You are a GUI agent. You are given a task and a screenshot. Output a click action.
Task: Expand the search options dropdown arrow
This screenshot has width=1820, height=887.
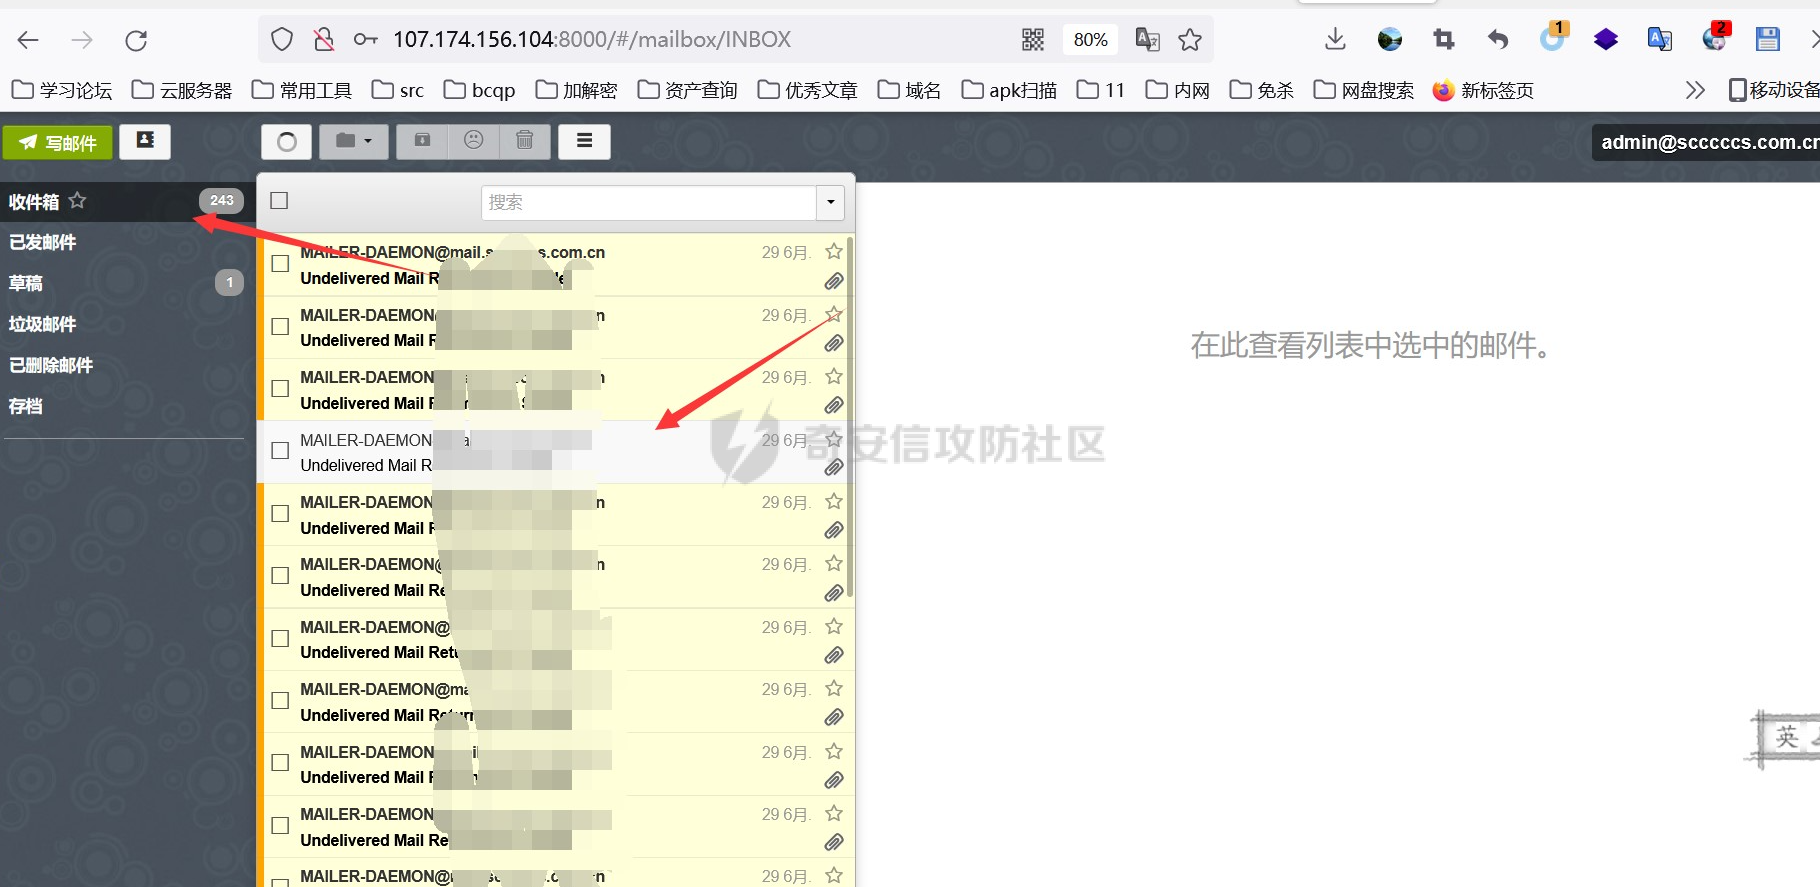[x=830, y=202]
